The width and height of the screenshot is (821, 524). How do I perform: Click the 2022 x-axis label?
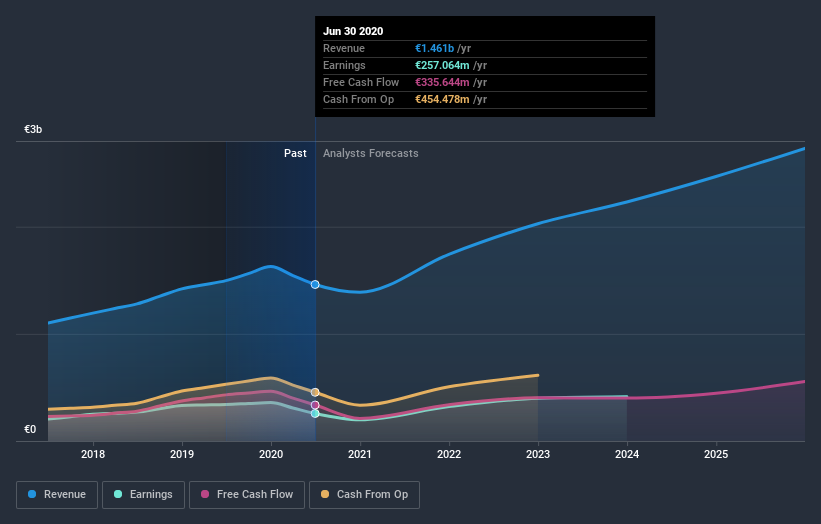449,454
